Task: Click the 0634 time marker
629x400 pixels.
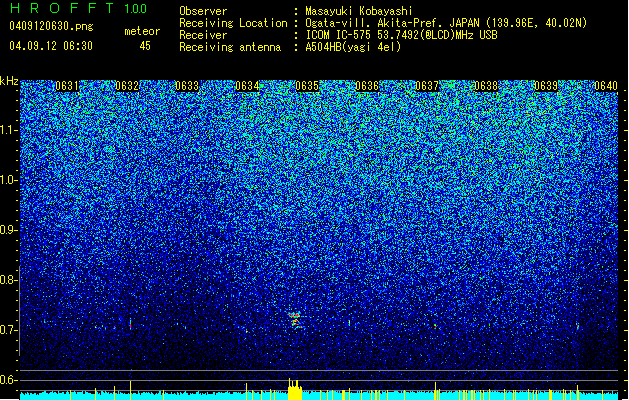Action: [247, 86]
